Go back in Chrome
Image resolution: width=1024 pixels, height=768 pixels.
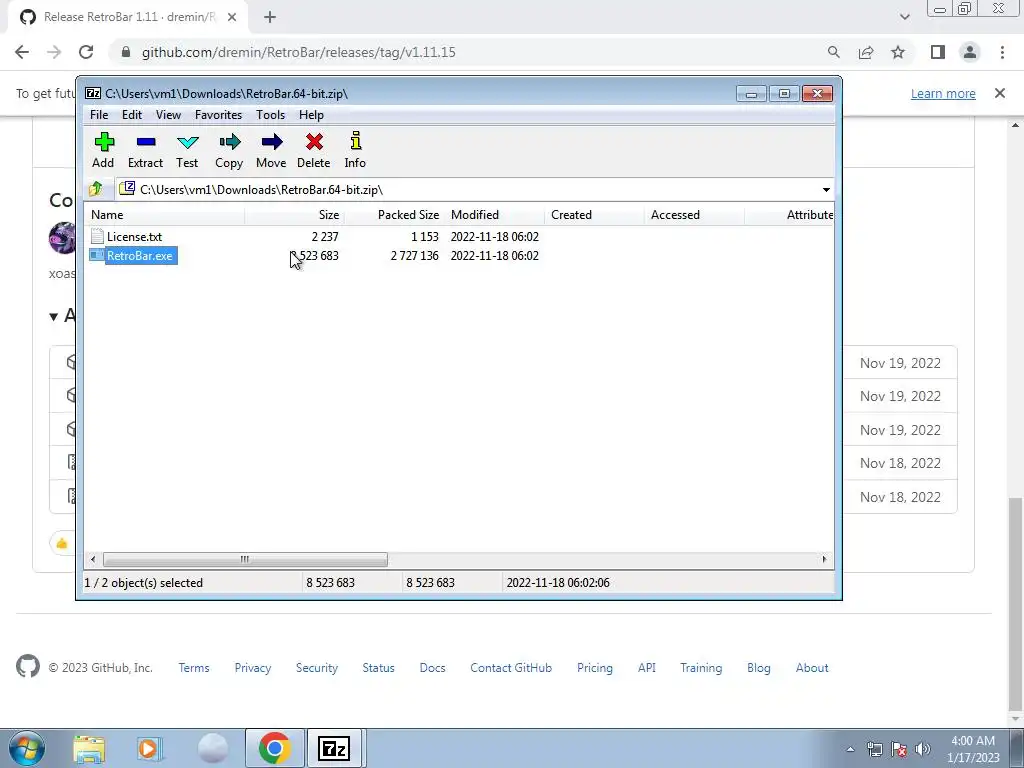coord(22,52)
